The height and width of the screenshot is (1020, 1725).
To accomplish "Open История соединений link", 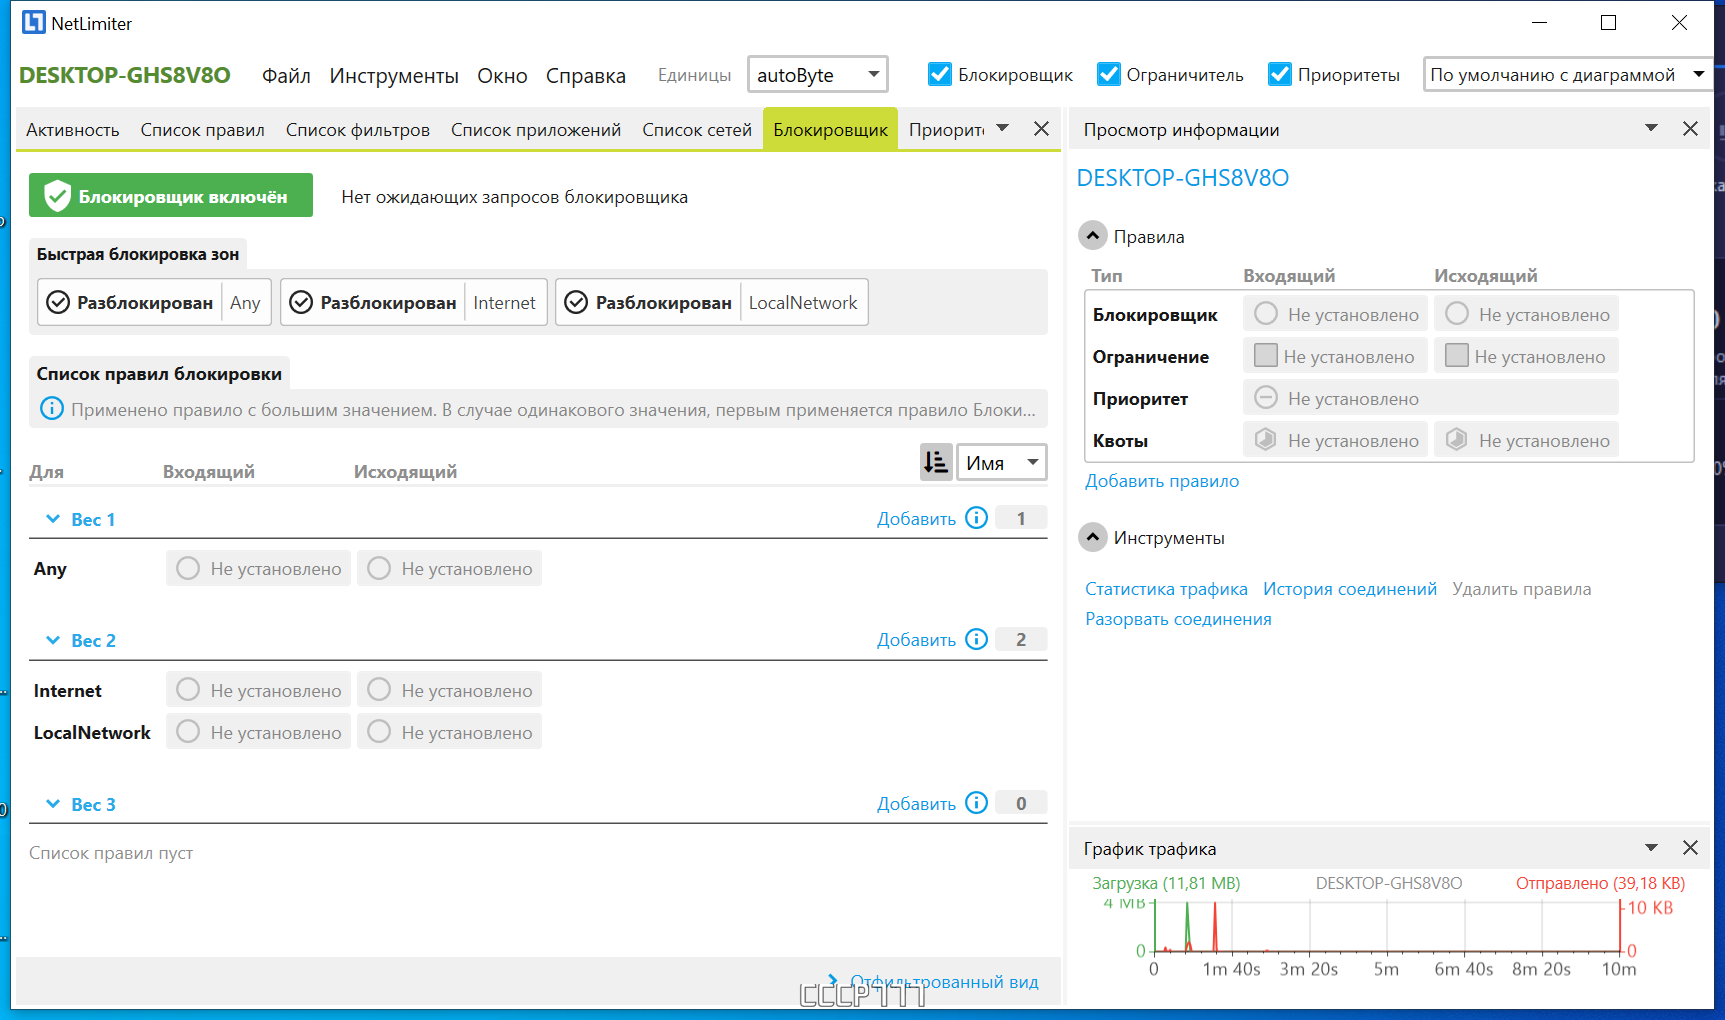I will (1350, 588).
